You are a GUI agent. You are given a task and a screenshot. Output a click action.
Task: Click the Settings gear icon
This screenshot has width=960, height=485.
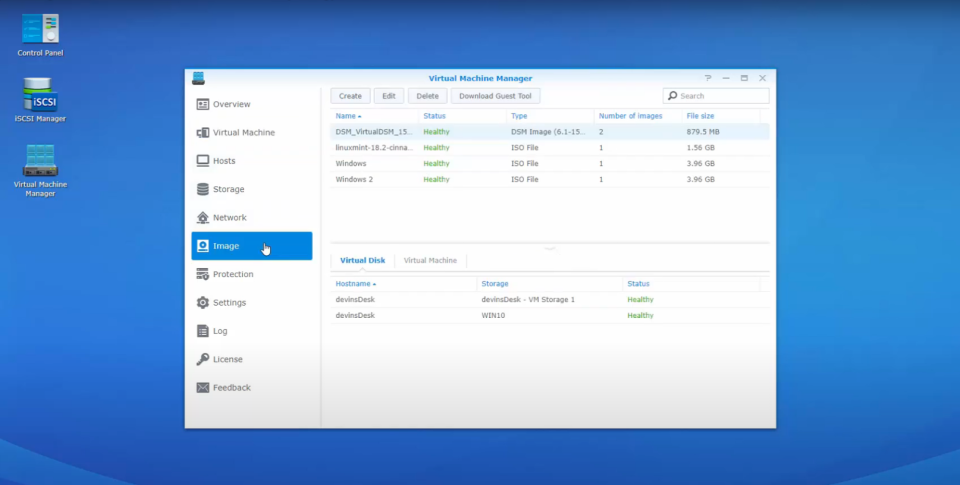point(203,303)
